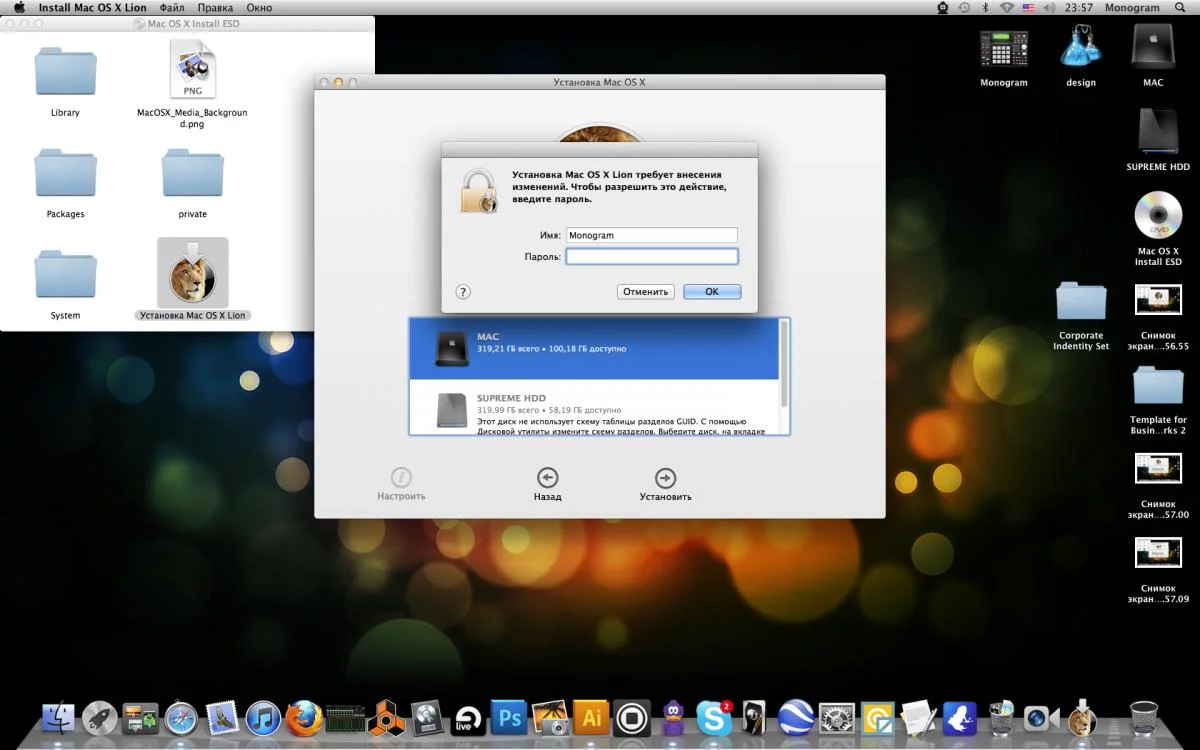This screenshot has height=750, width=1200.
Task: Click the Назад back arrow icon
Action: point(547,479)
